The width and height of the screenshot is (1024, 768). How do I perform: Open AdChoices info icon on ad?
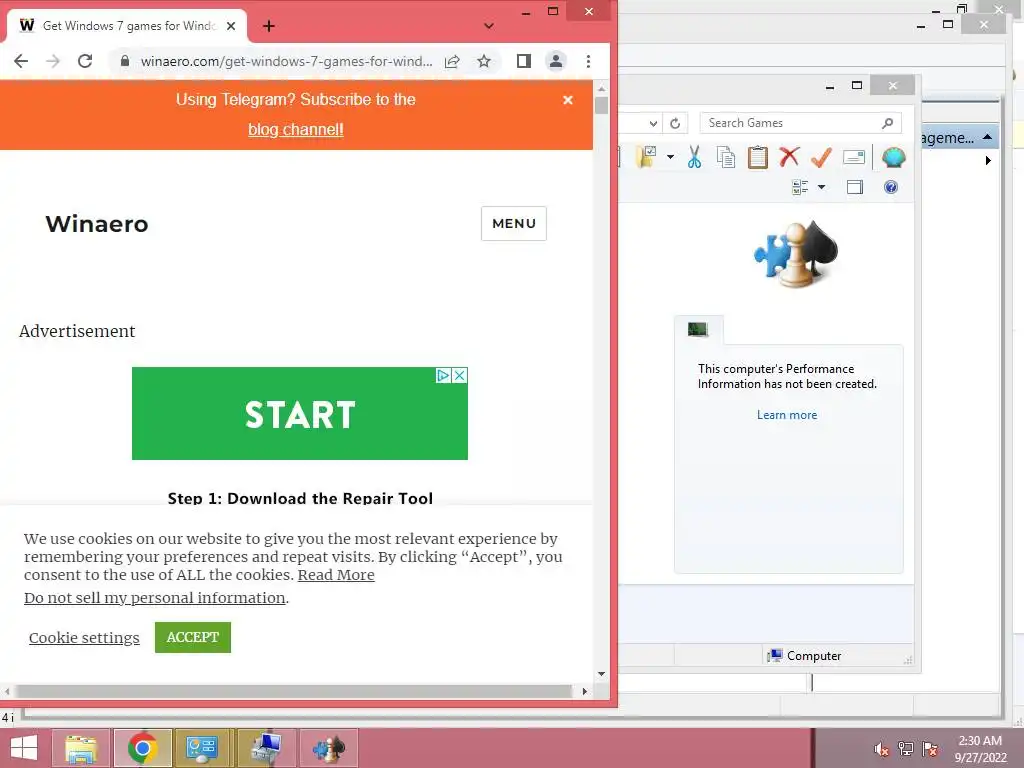point(443,376)
